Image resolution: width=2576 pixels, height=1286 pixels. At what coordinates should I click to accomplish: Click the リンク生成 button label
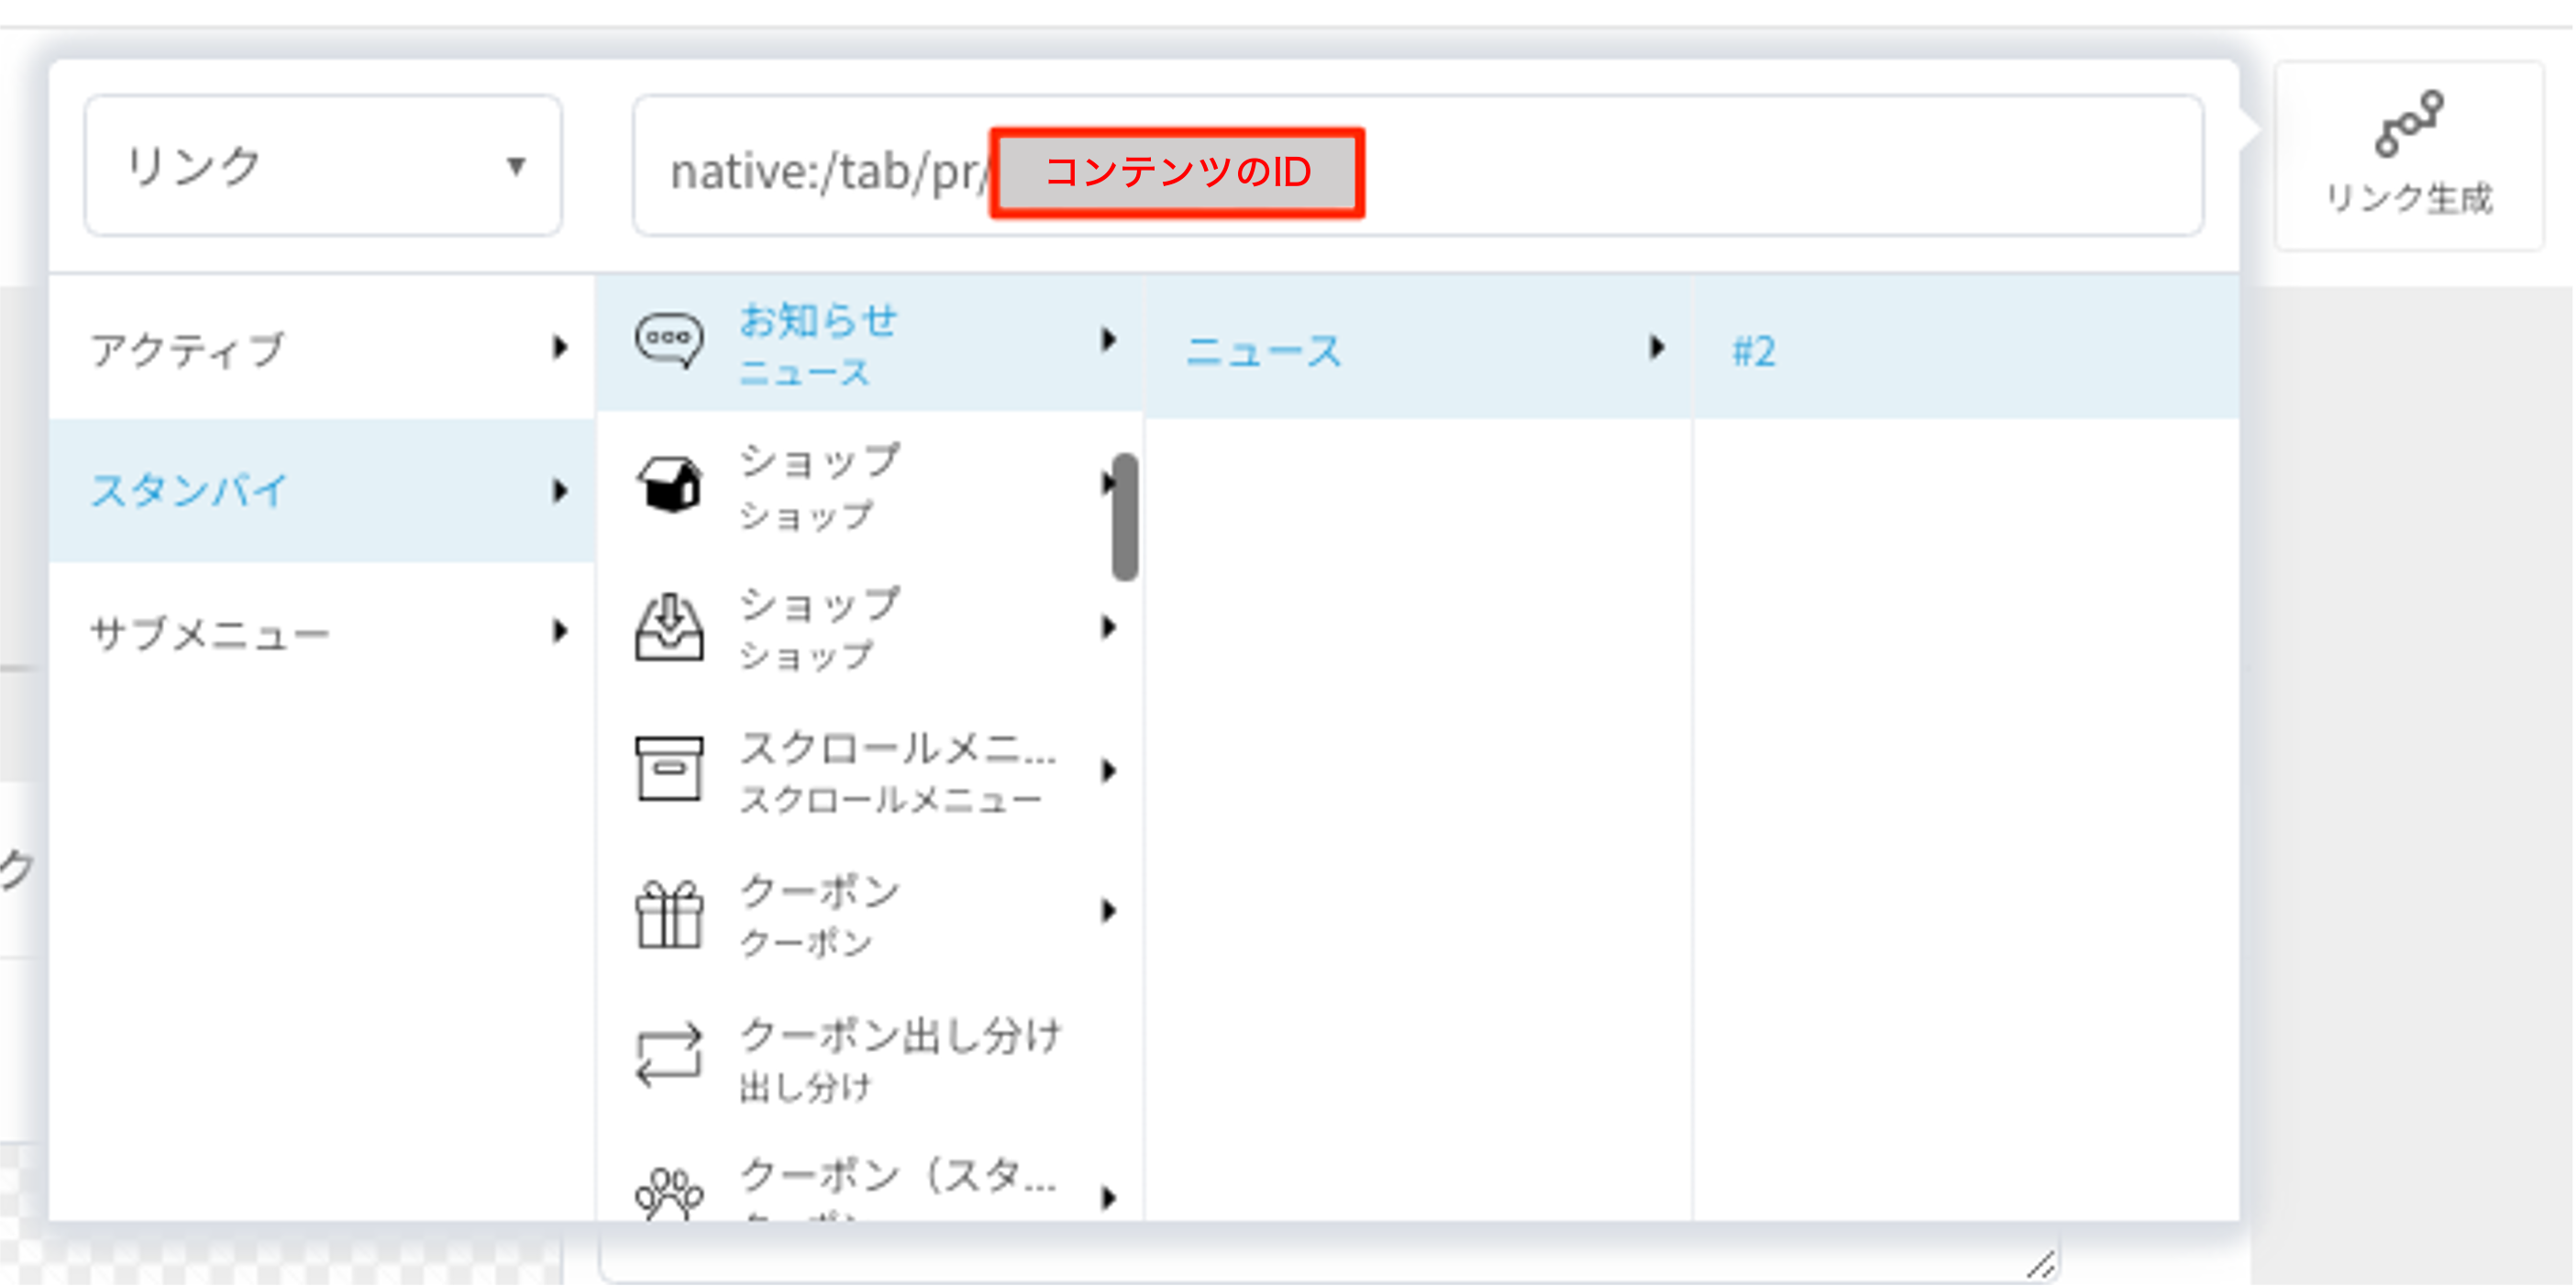(x=2408, y=199)
